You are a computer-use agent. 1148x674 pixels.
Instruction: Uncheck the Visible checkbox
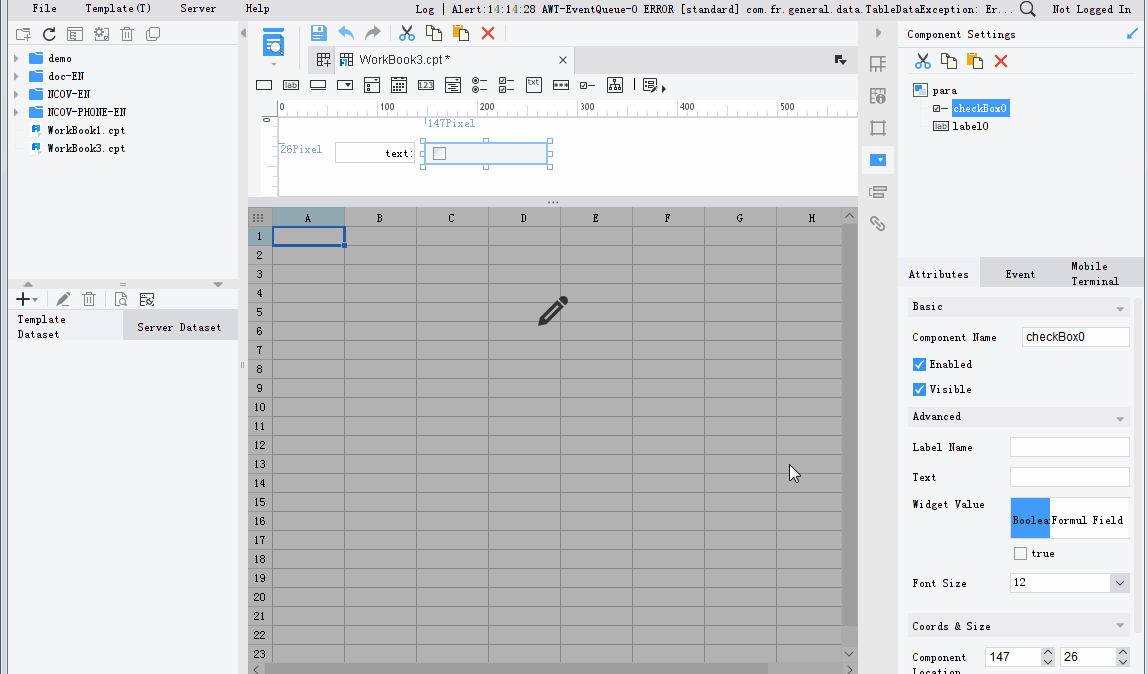(918, 389)
